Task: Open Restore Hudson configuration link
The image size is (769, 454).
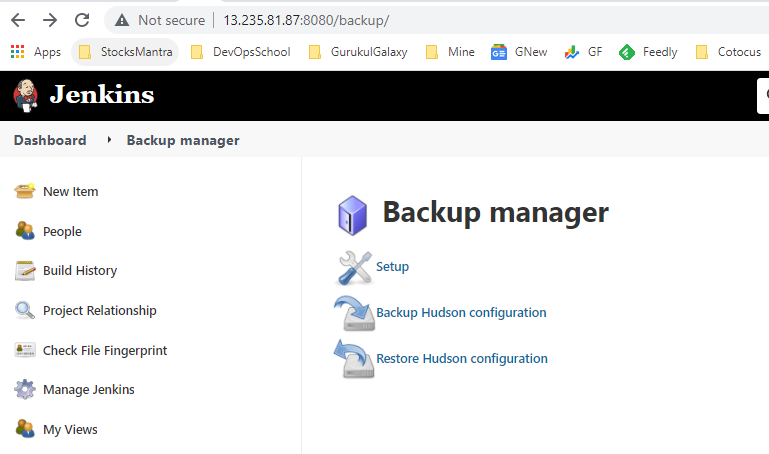Action: [x=461, y=359]
